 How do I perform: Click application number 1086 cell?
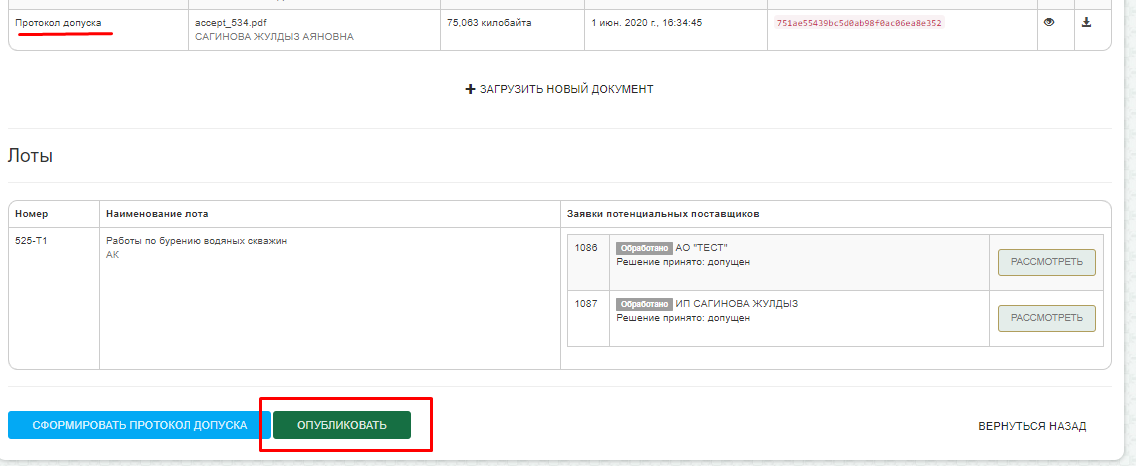click(x=587, y=248)
